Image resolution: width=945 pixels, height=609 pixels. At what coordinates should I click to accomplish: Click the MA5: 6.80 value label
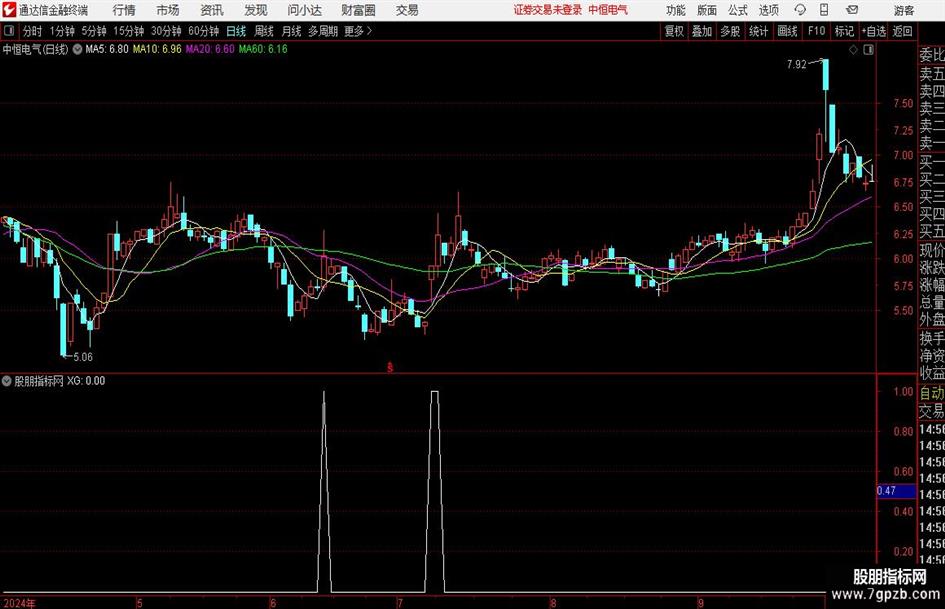pyautogui.click(x=107, y=49)
